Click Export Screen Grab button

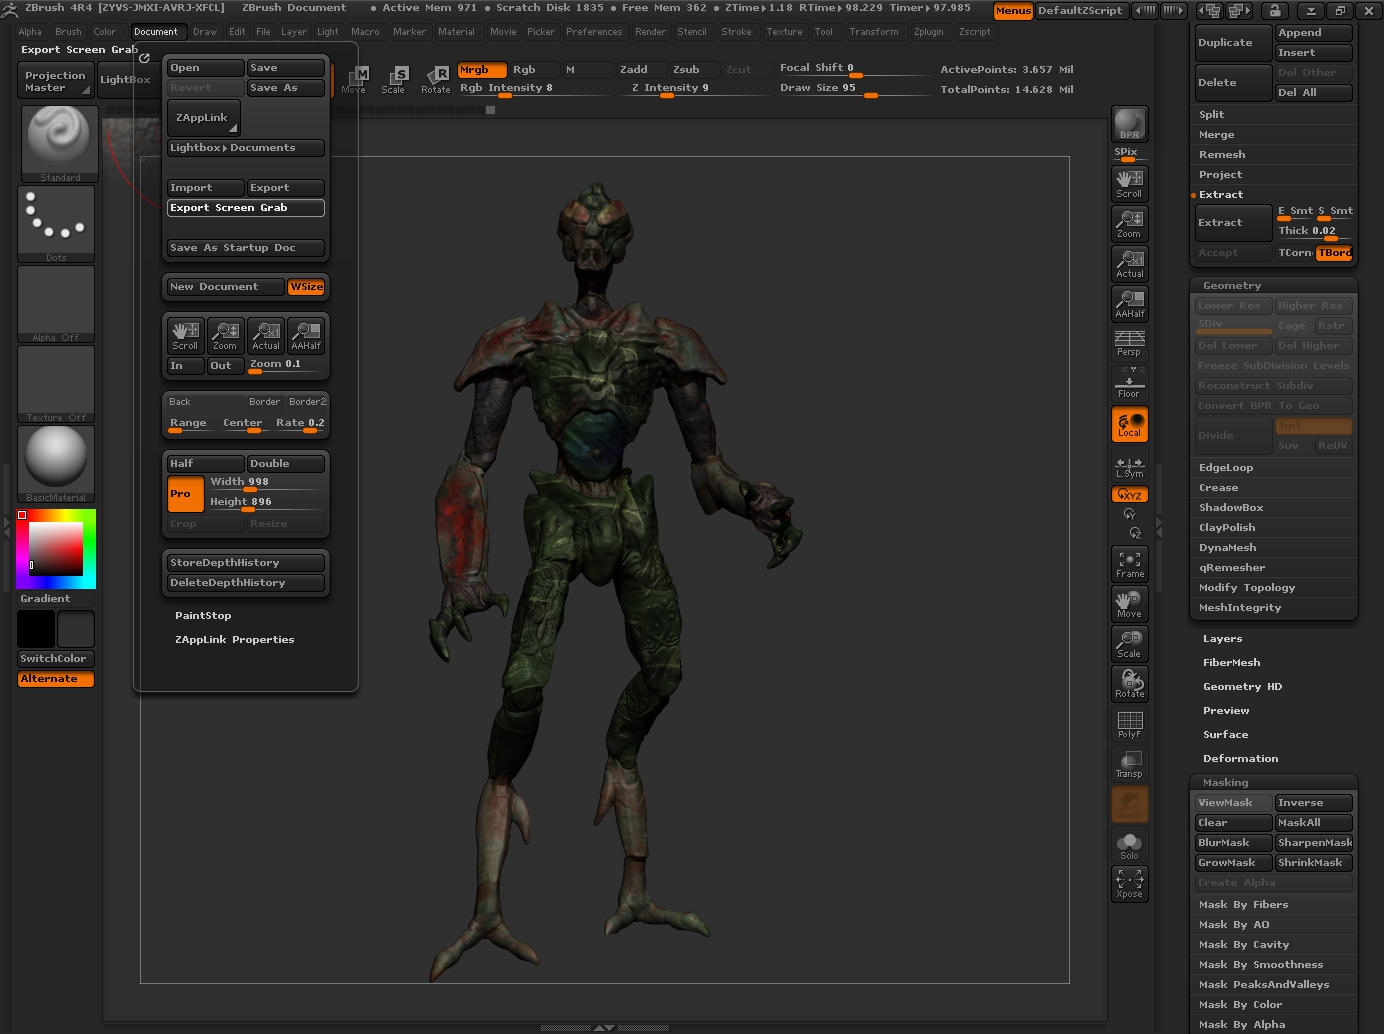(246, 208)
